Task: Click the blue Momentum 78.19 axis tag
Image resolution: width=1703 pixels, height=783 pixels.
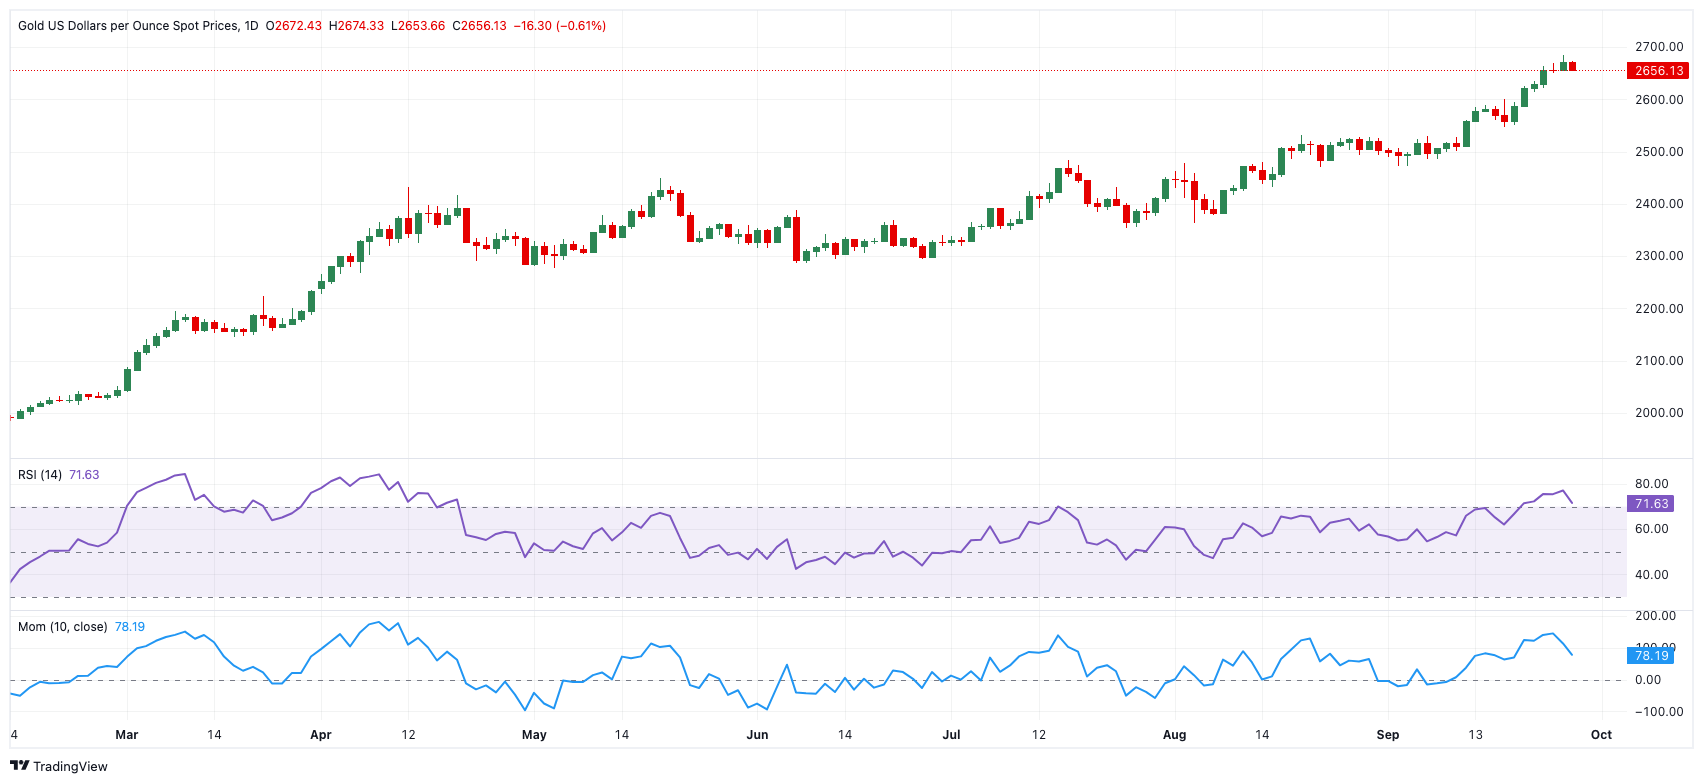Action: [1651, 656]
